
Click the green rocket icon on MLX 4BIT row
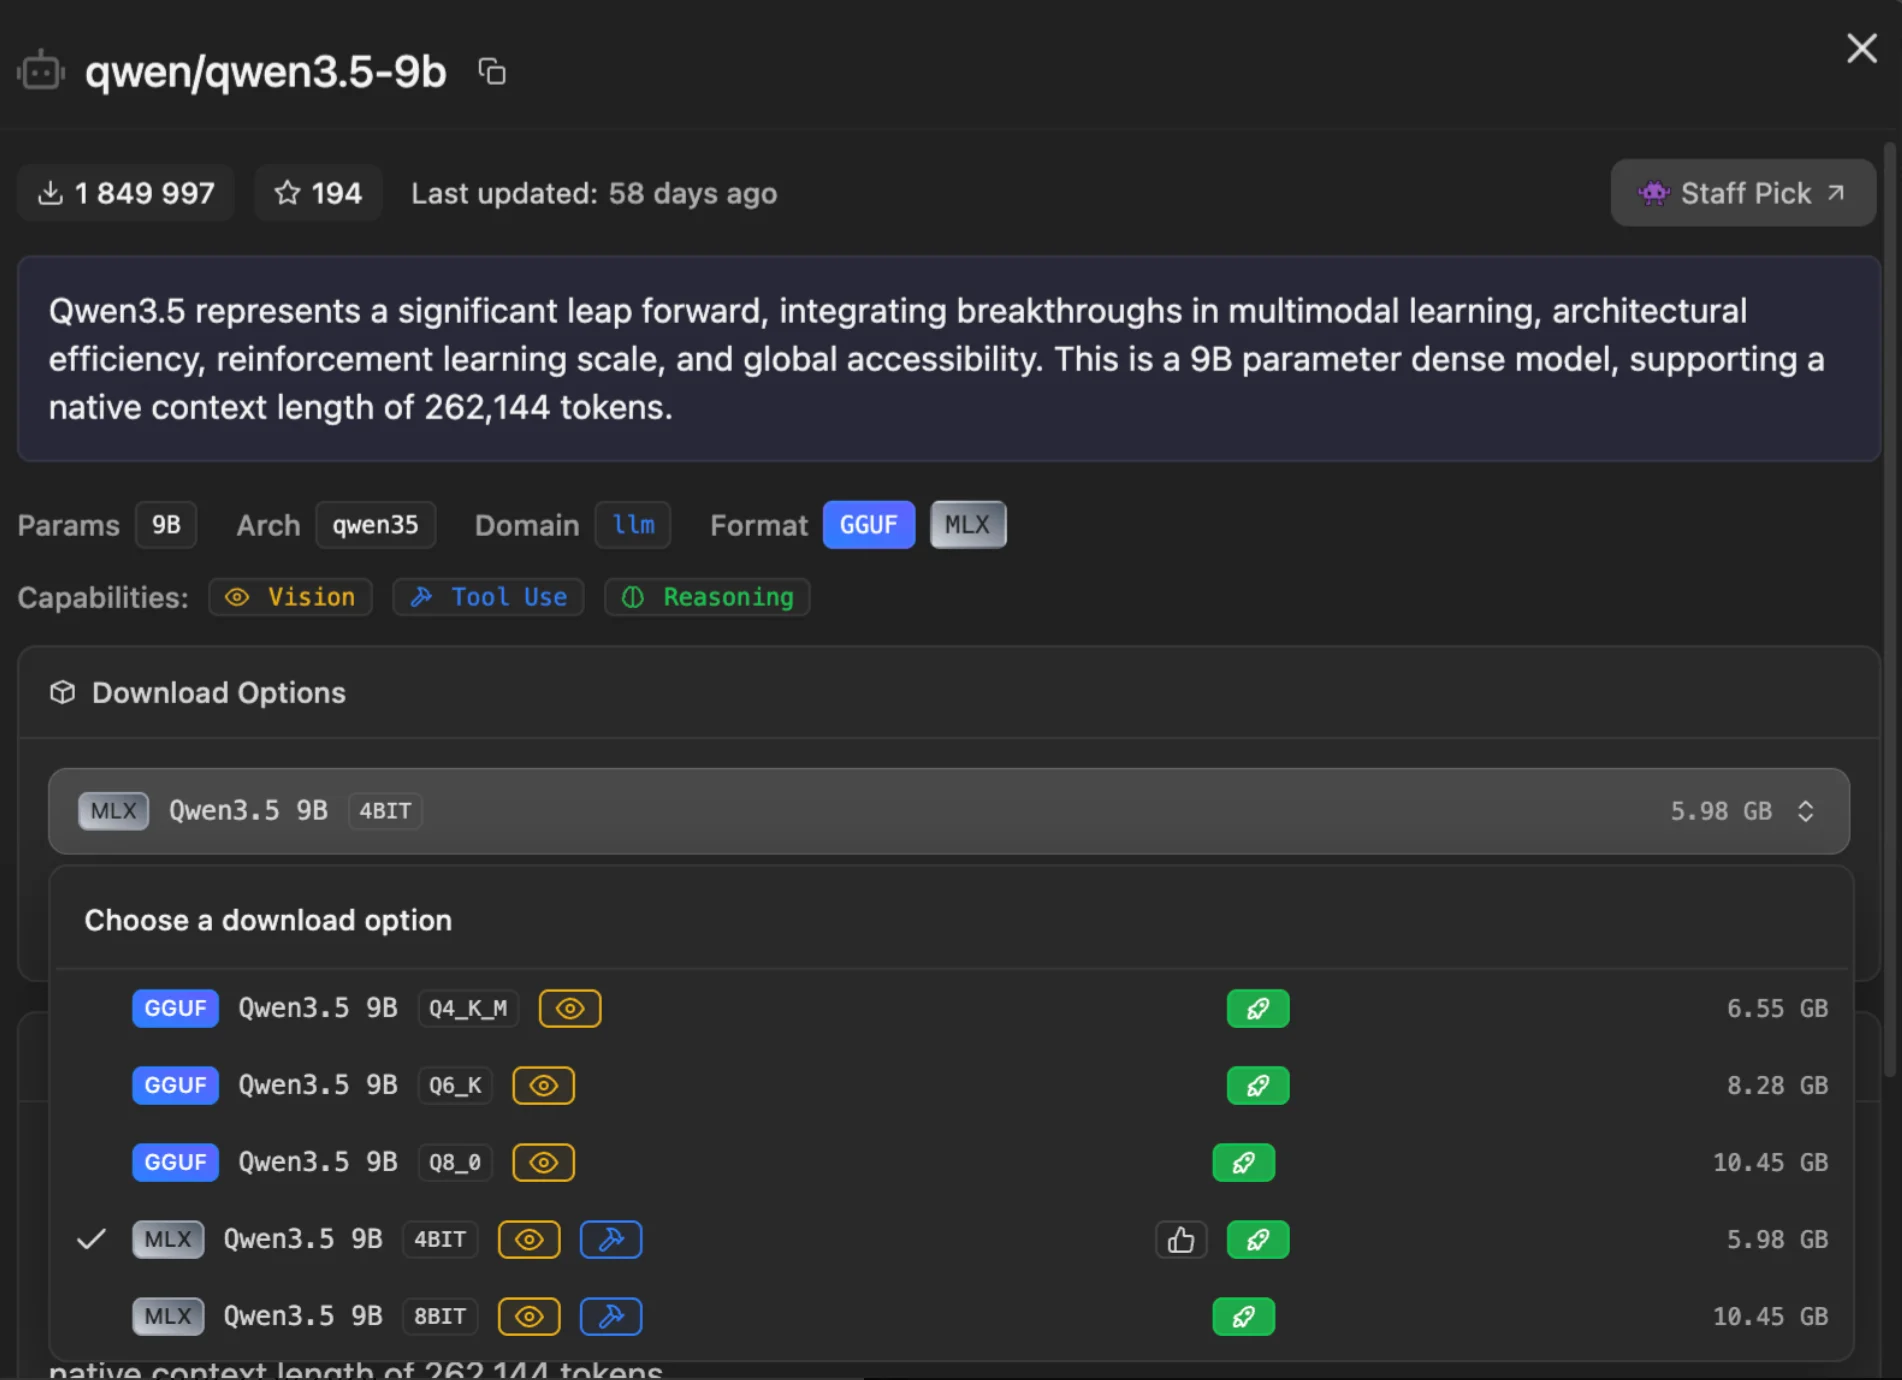[x=1258, y=1240]
